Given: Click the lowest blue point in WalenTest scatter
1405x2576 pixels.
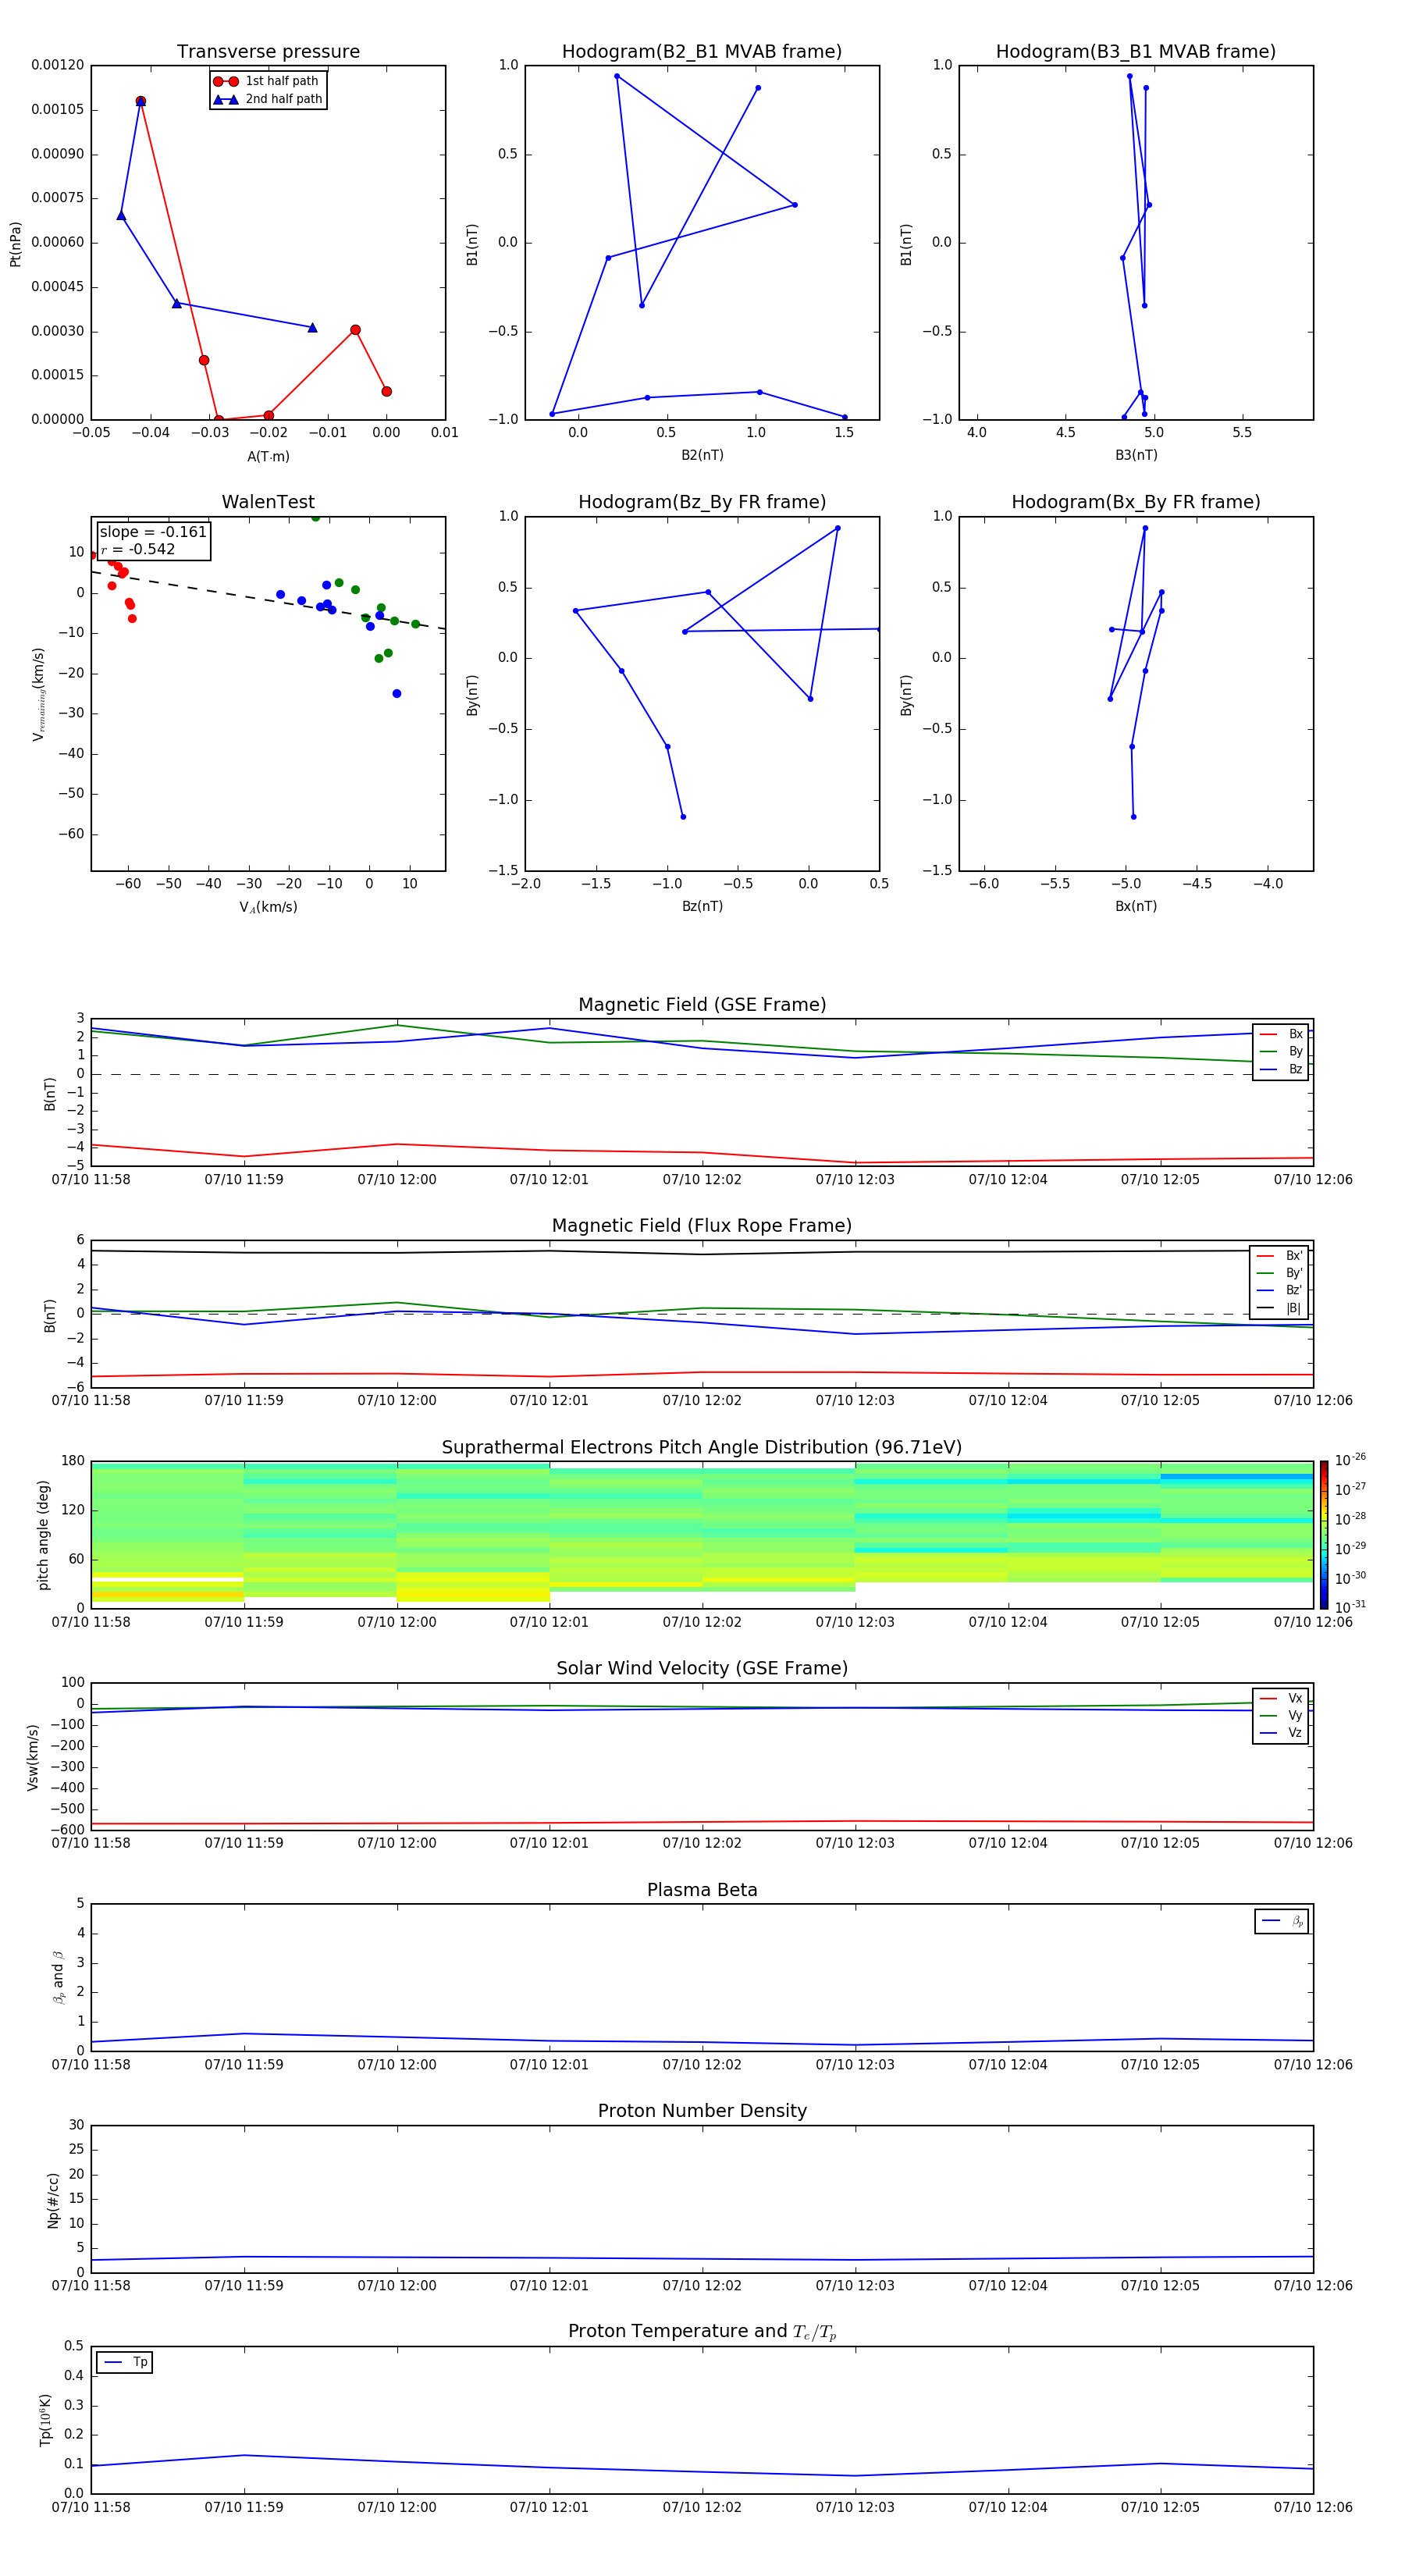Looking at the screenshot, I should (x=396, y=693).
